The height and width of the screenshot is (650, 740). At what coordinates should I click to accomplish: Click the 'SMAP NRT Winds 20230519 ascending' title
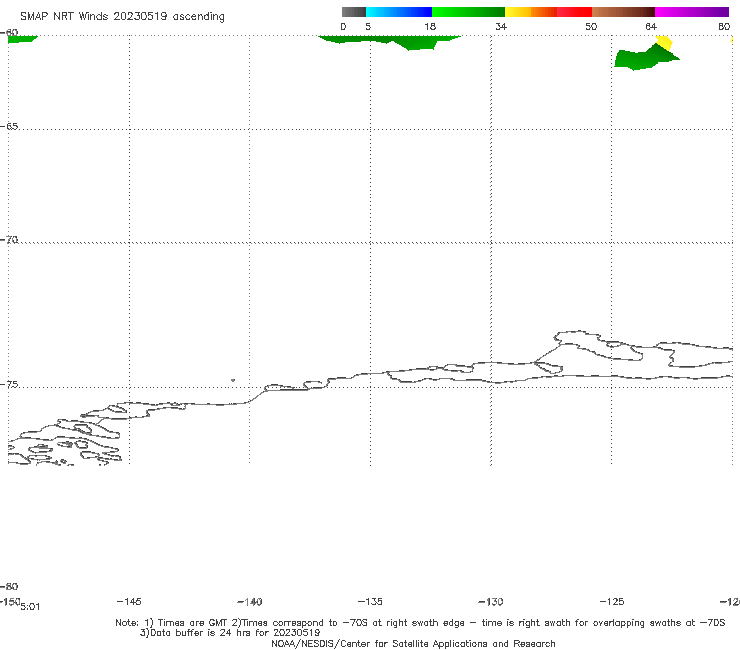pyautogui.click(x=122, y=17)
